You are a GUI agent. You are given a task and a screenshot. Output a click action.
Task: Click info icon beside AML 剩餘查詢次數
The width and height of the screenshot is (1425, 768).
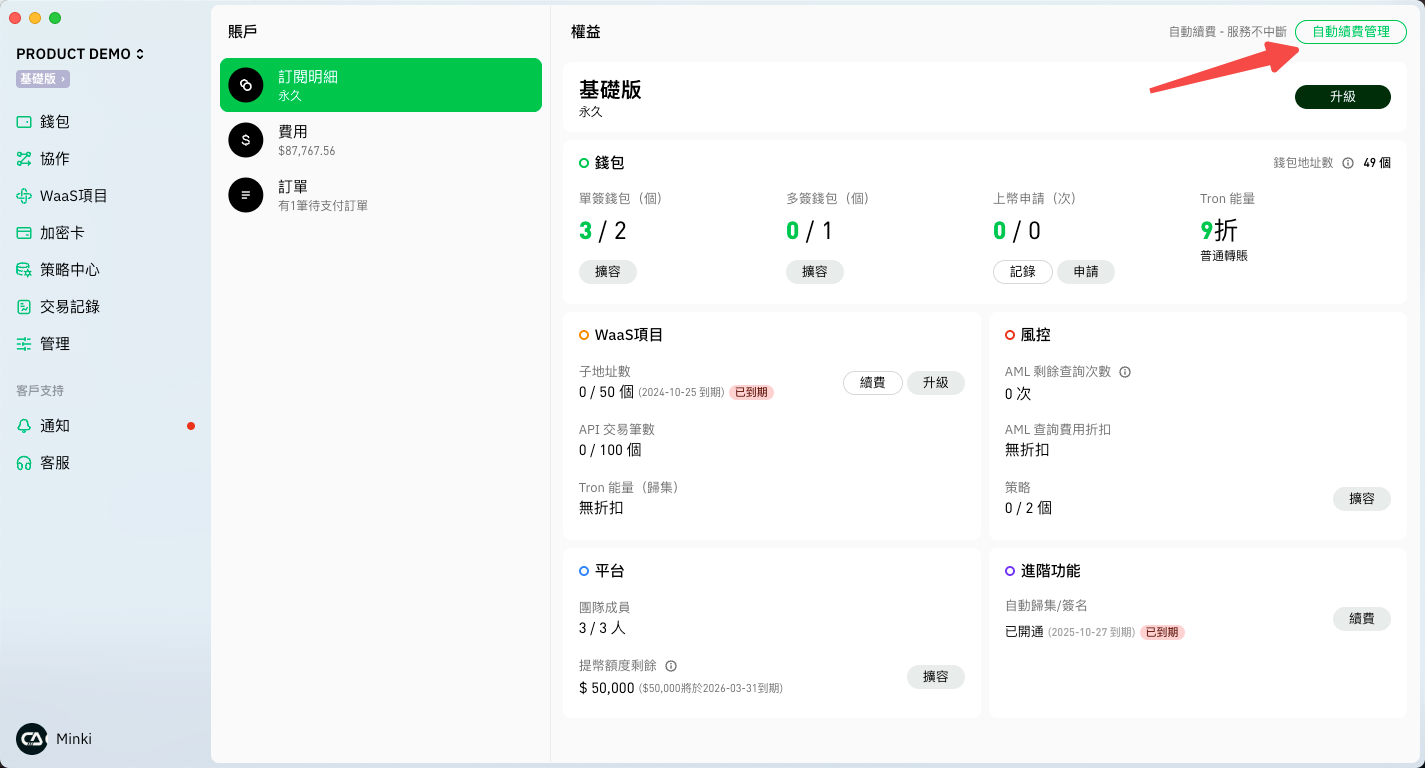tap(1125, 372)
